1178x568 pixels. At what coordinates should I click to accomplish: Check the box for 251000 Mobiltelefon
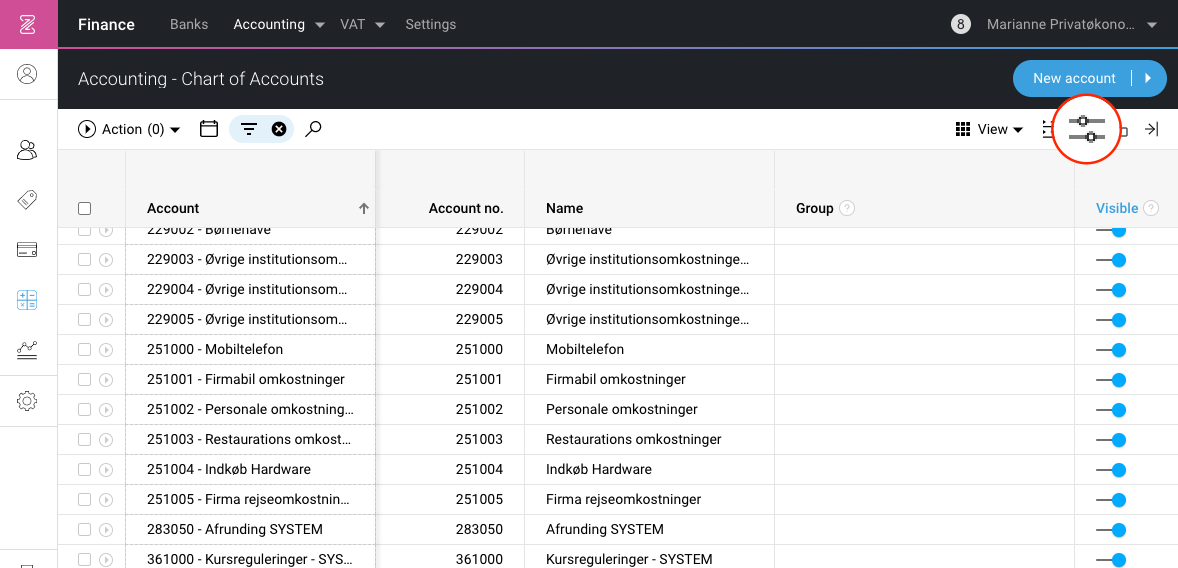[85, 349]
